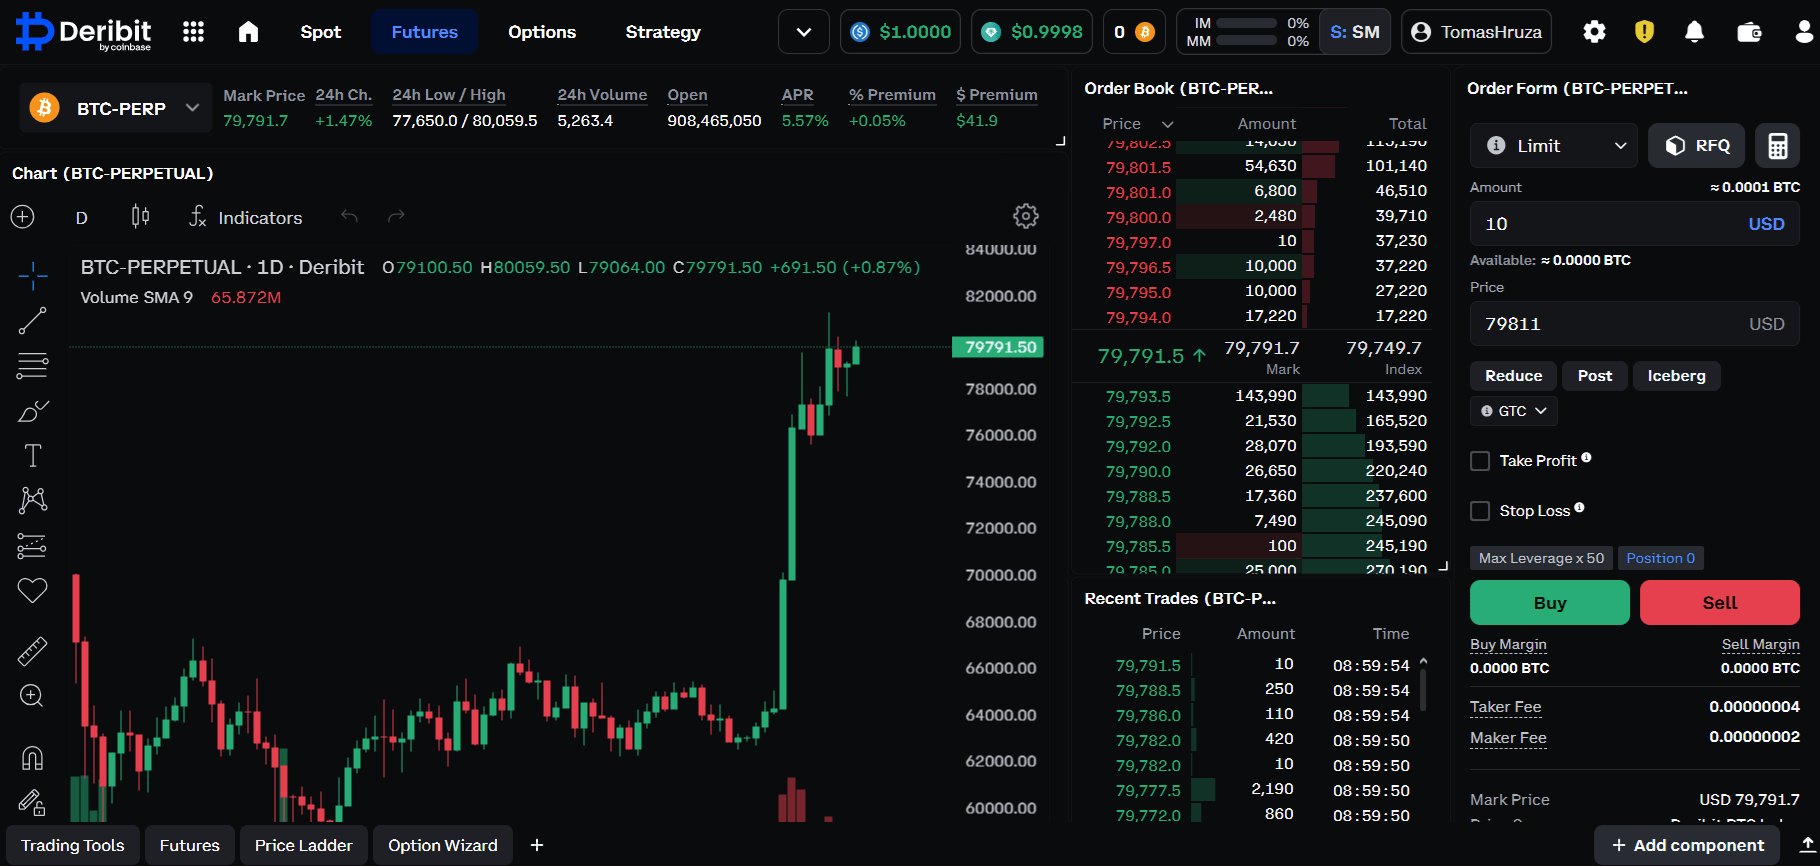Open the Price Ladder tab
The width and height of the screenshot is (1820, 866).
coord(304,845)
